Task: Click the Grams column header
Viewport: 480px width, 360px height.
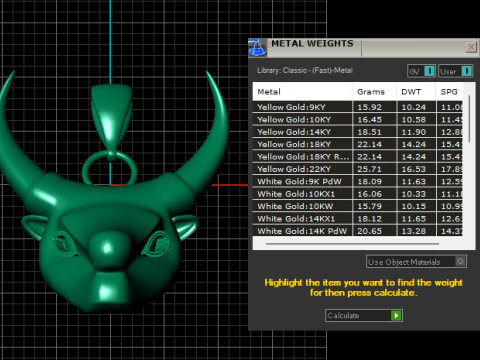Action: [x=374, y=92]
